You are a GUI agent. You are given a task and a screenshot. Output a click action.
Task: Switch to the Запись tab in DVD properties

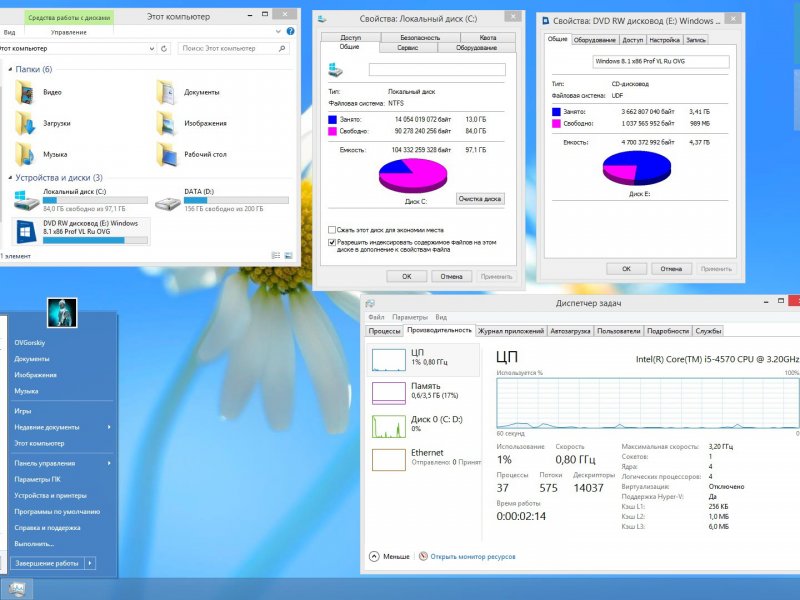[696, 40]
